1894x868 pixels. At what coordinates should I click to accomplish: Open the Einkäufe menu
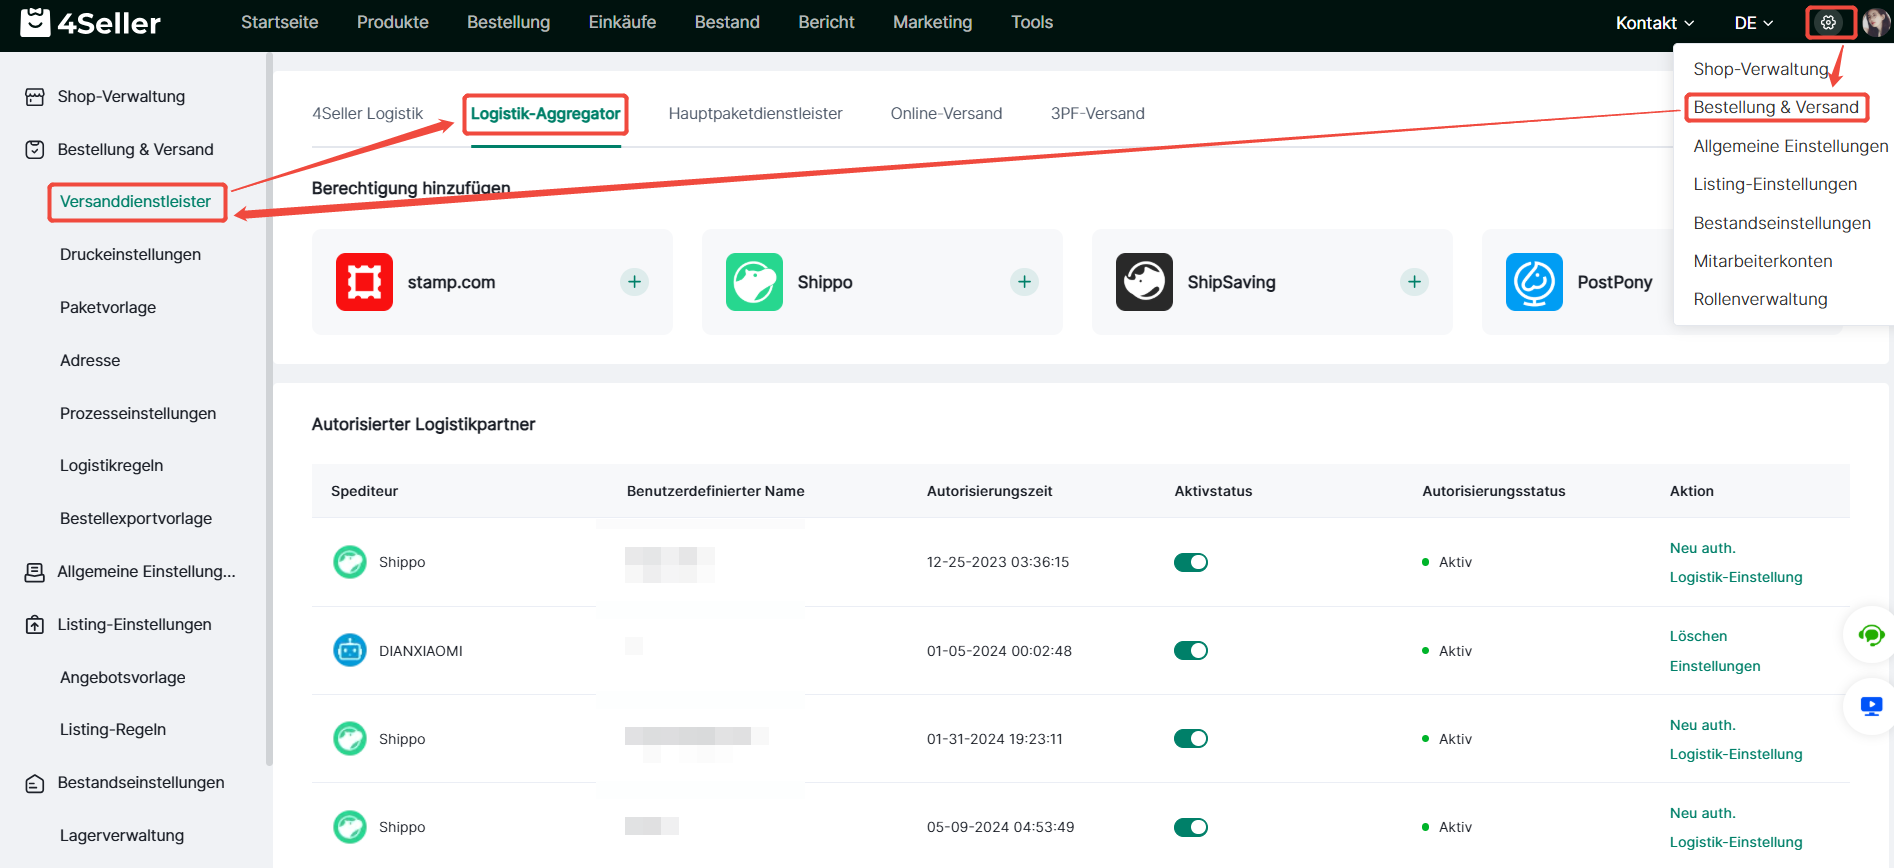pyautogui.click(x=622, y=22)
